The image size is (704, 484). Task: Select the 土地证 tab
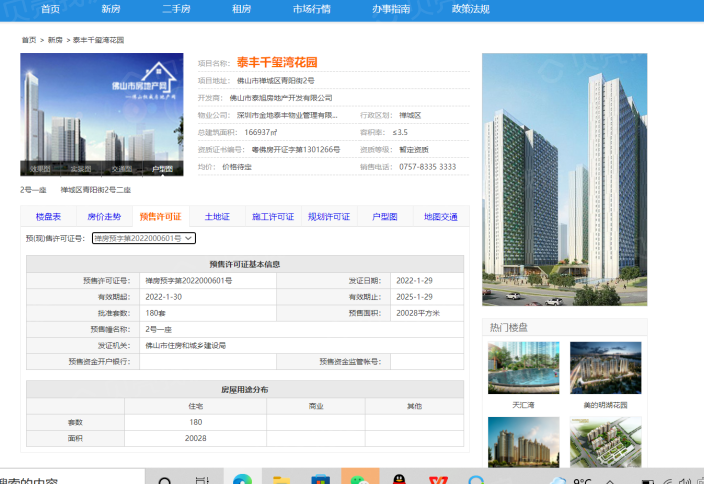point(217,216)
